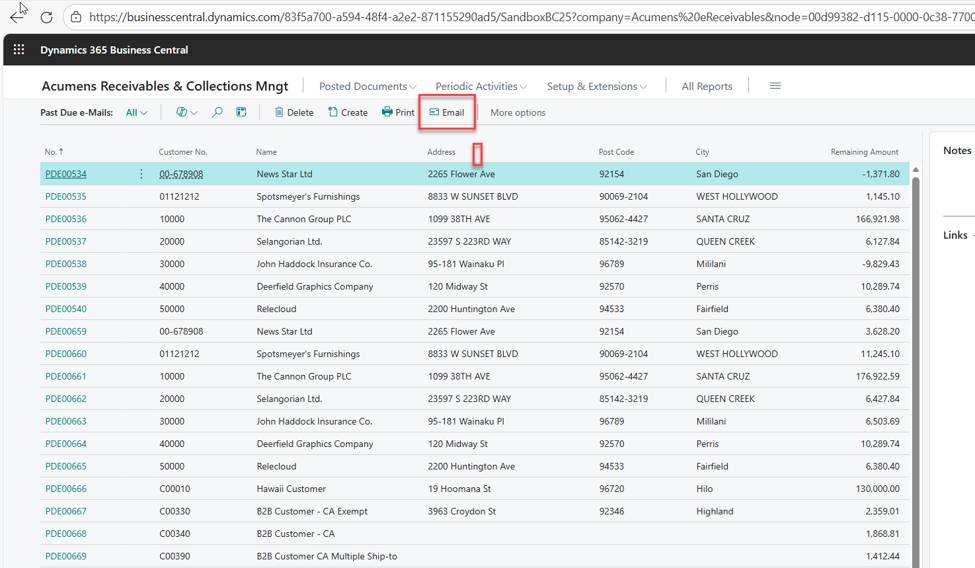Open record PDE00539
Image resolution: width=975 pixels, height=568 pixels.
click(65, 286)
